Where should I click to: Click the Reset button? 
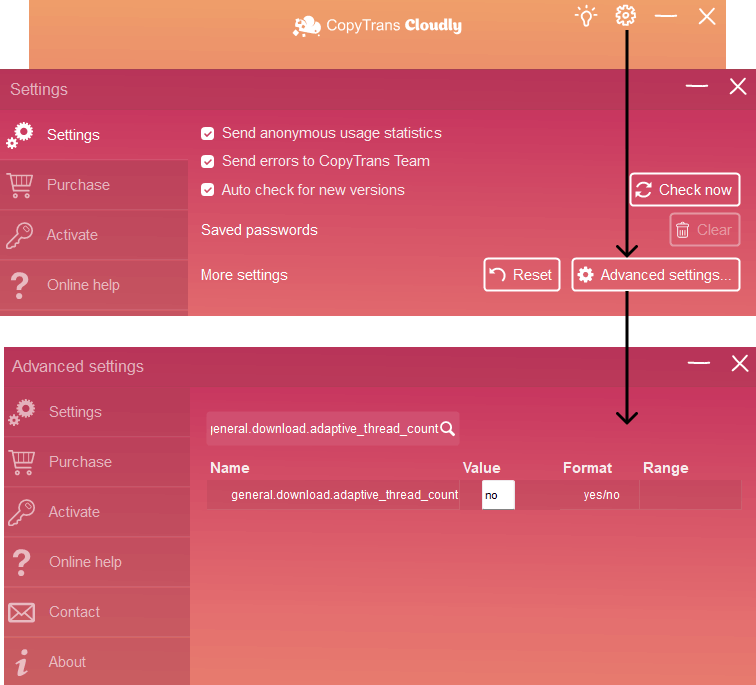tap(522, 275)
